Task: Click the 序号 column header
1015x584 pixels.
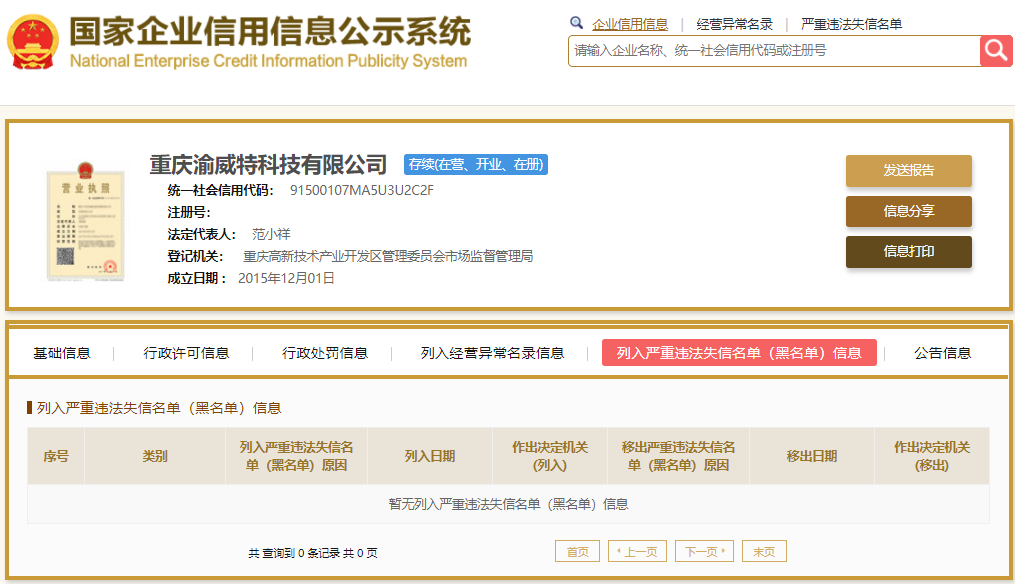Action: (56, 456)
